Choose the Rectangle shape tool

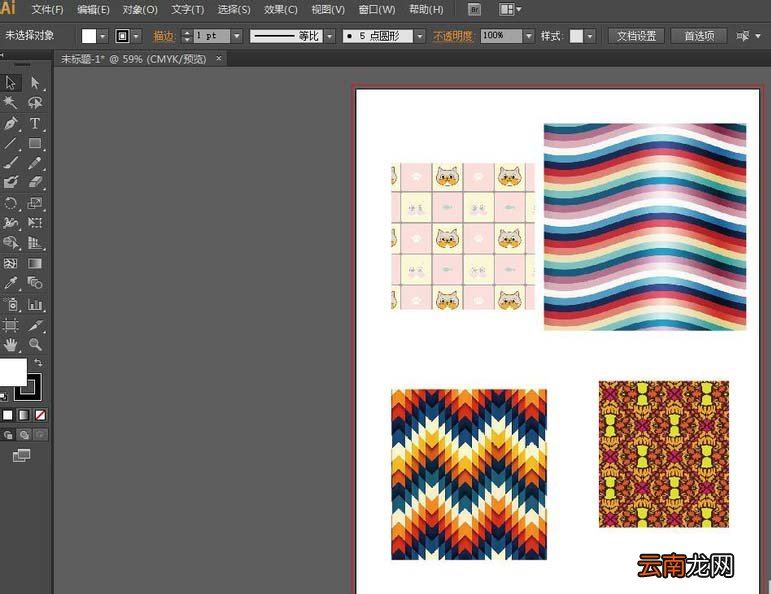tap(34, 143)
